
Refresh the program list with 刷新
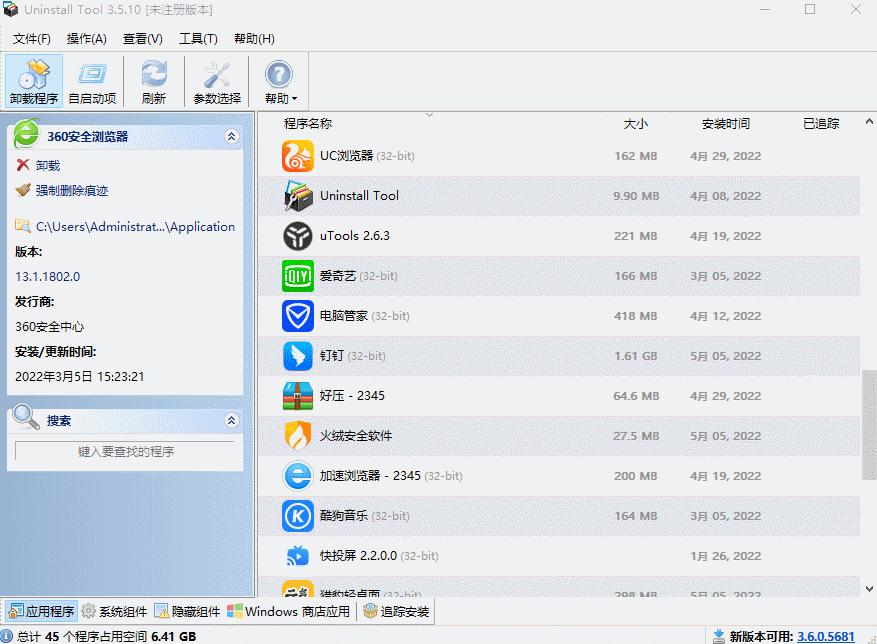[154, 82]
